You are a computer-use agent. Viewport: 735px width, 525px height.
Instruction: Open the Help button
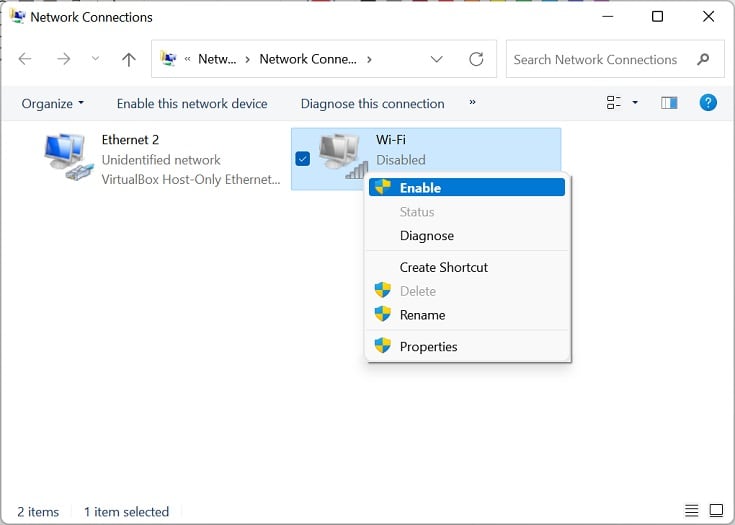tap(708, 102)
